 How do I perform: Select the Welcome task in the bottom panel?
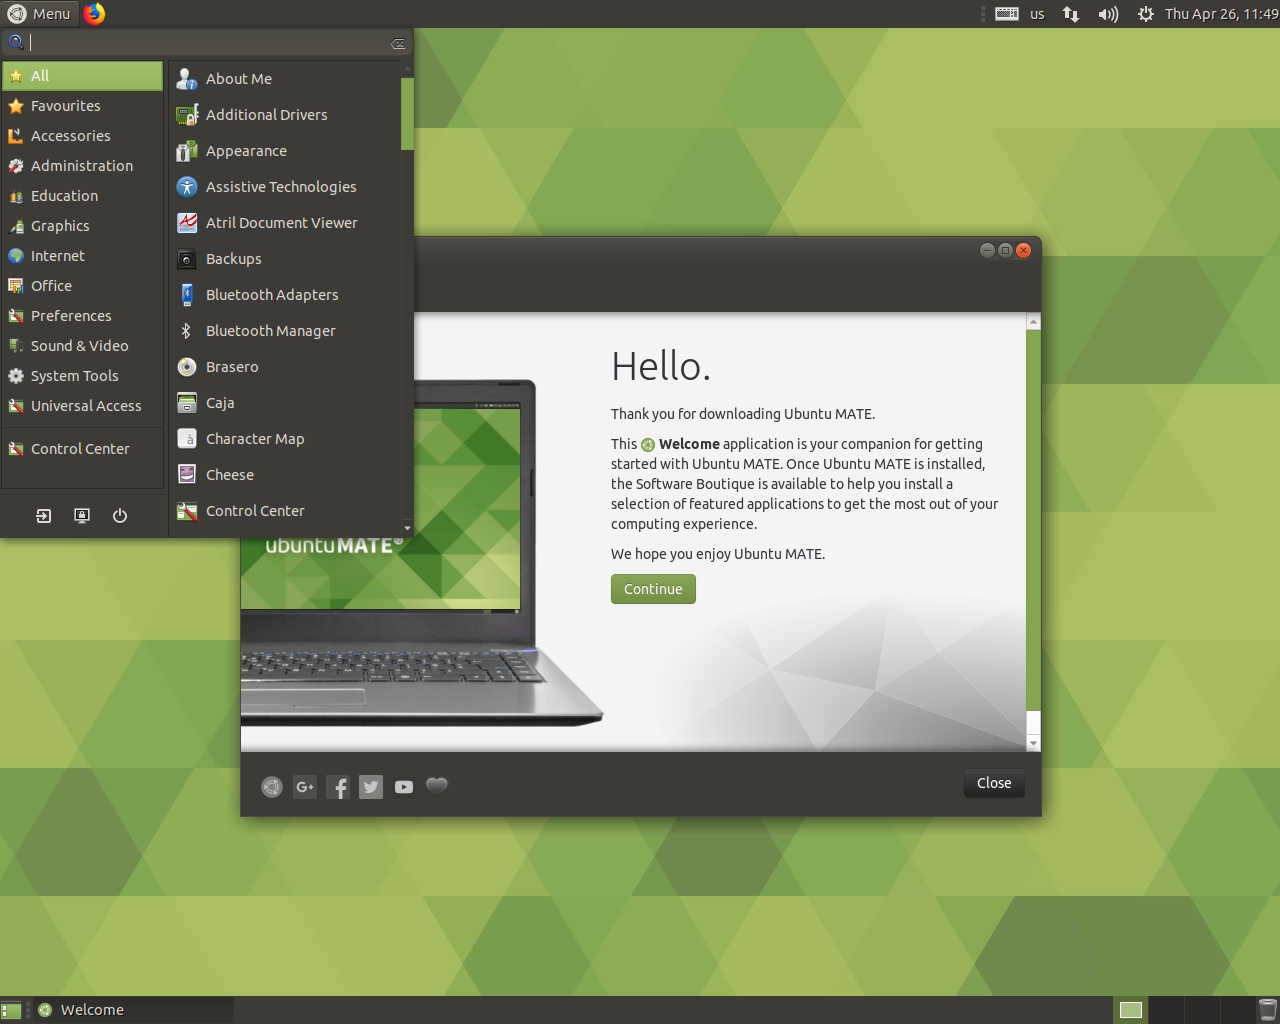coord(133,1010)
